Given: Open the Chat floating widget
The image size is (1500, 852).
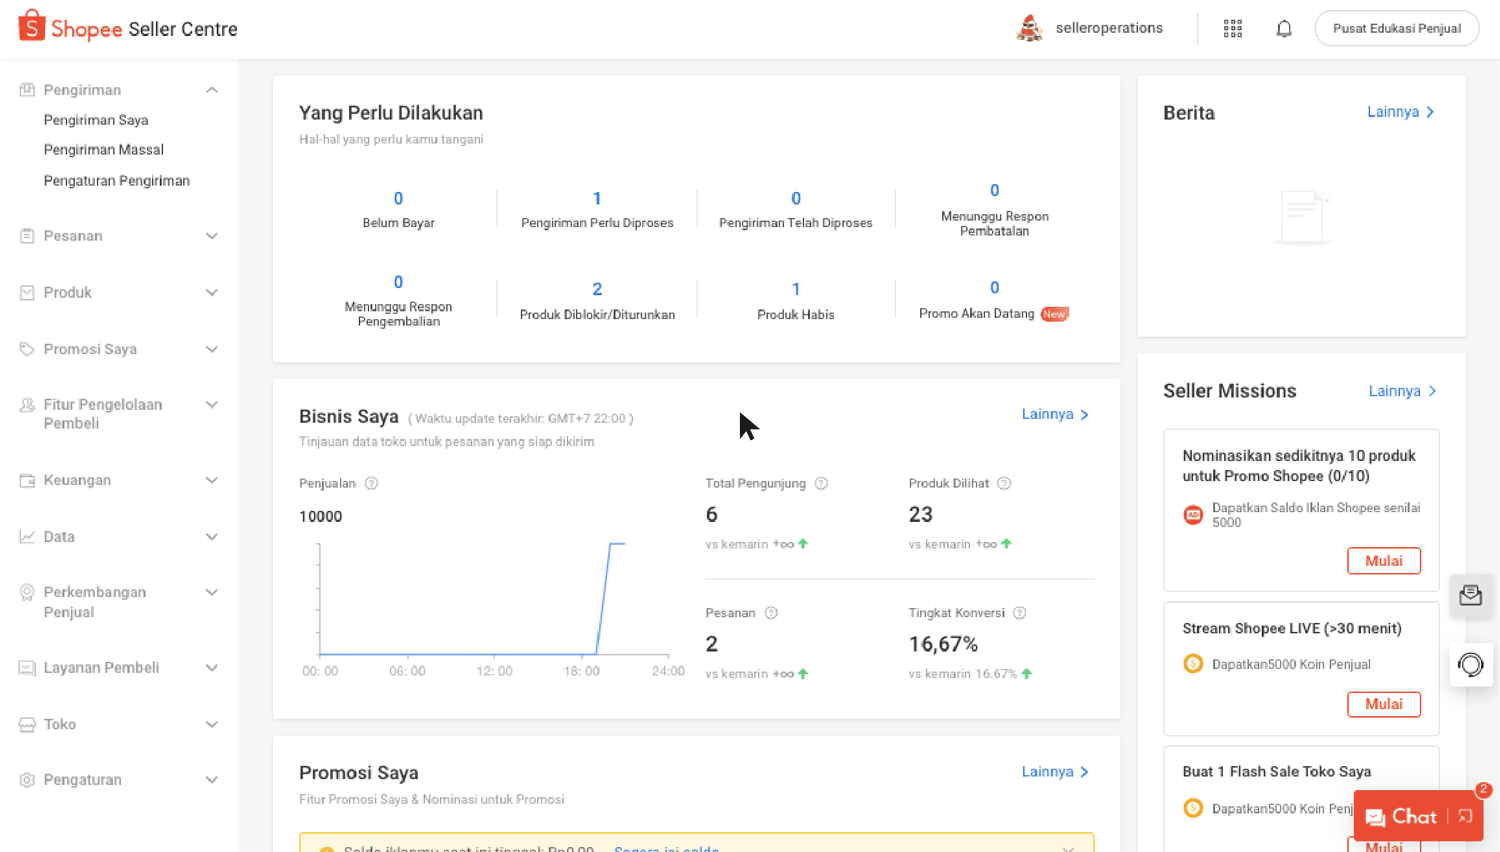Looking at the screenshot, I should (1402, 817).
